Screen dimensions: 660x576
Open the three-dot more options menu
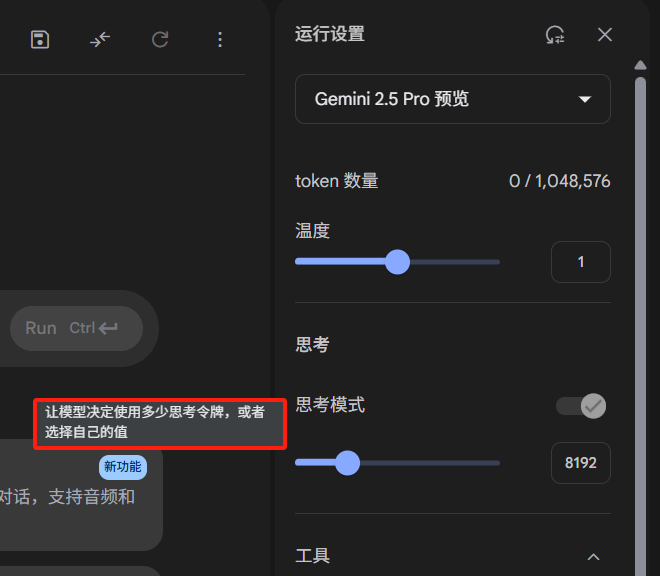pos(220,40)
